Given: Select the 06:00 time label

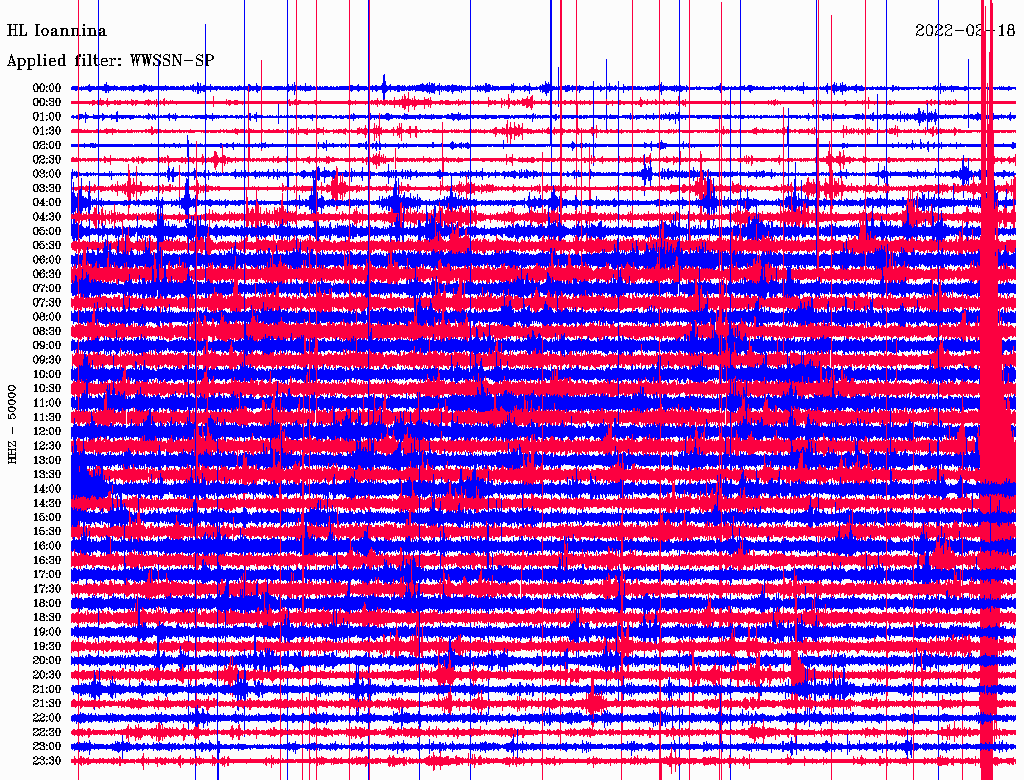Looking at the screenshot, I should [x=47, y=259].
